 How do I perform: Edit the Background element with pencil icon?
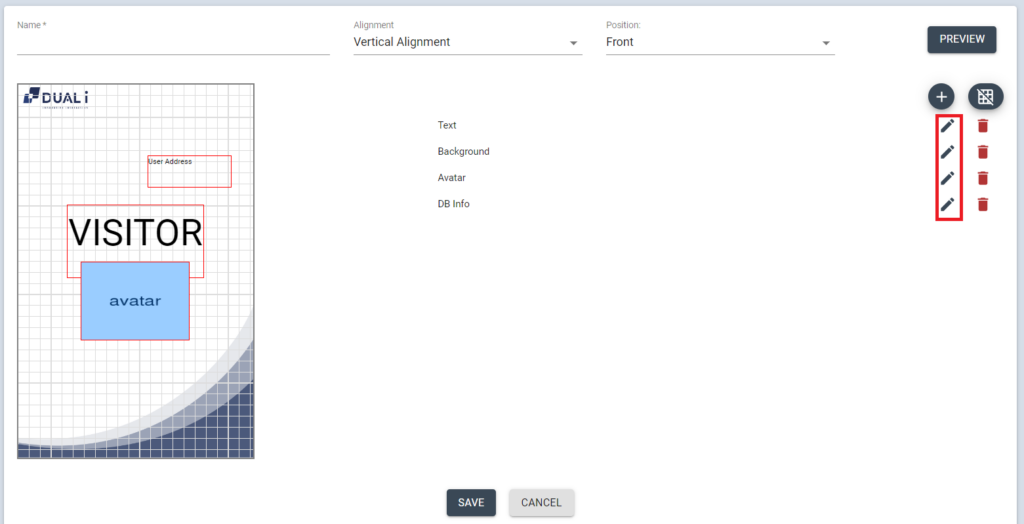click(947, 152)
